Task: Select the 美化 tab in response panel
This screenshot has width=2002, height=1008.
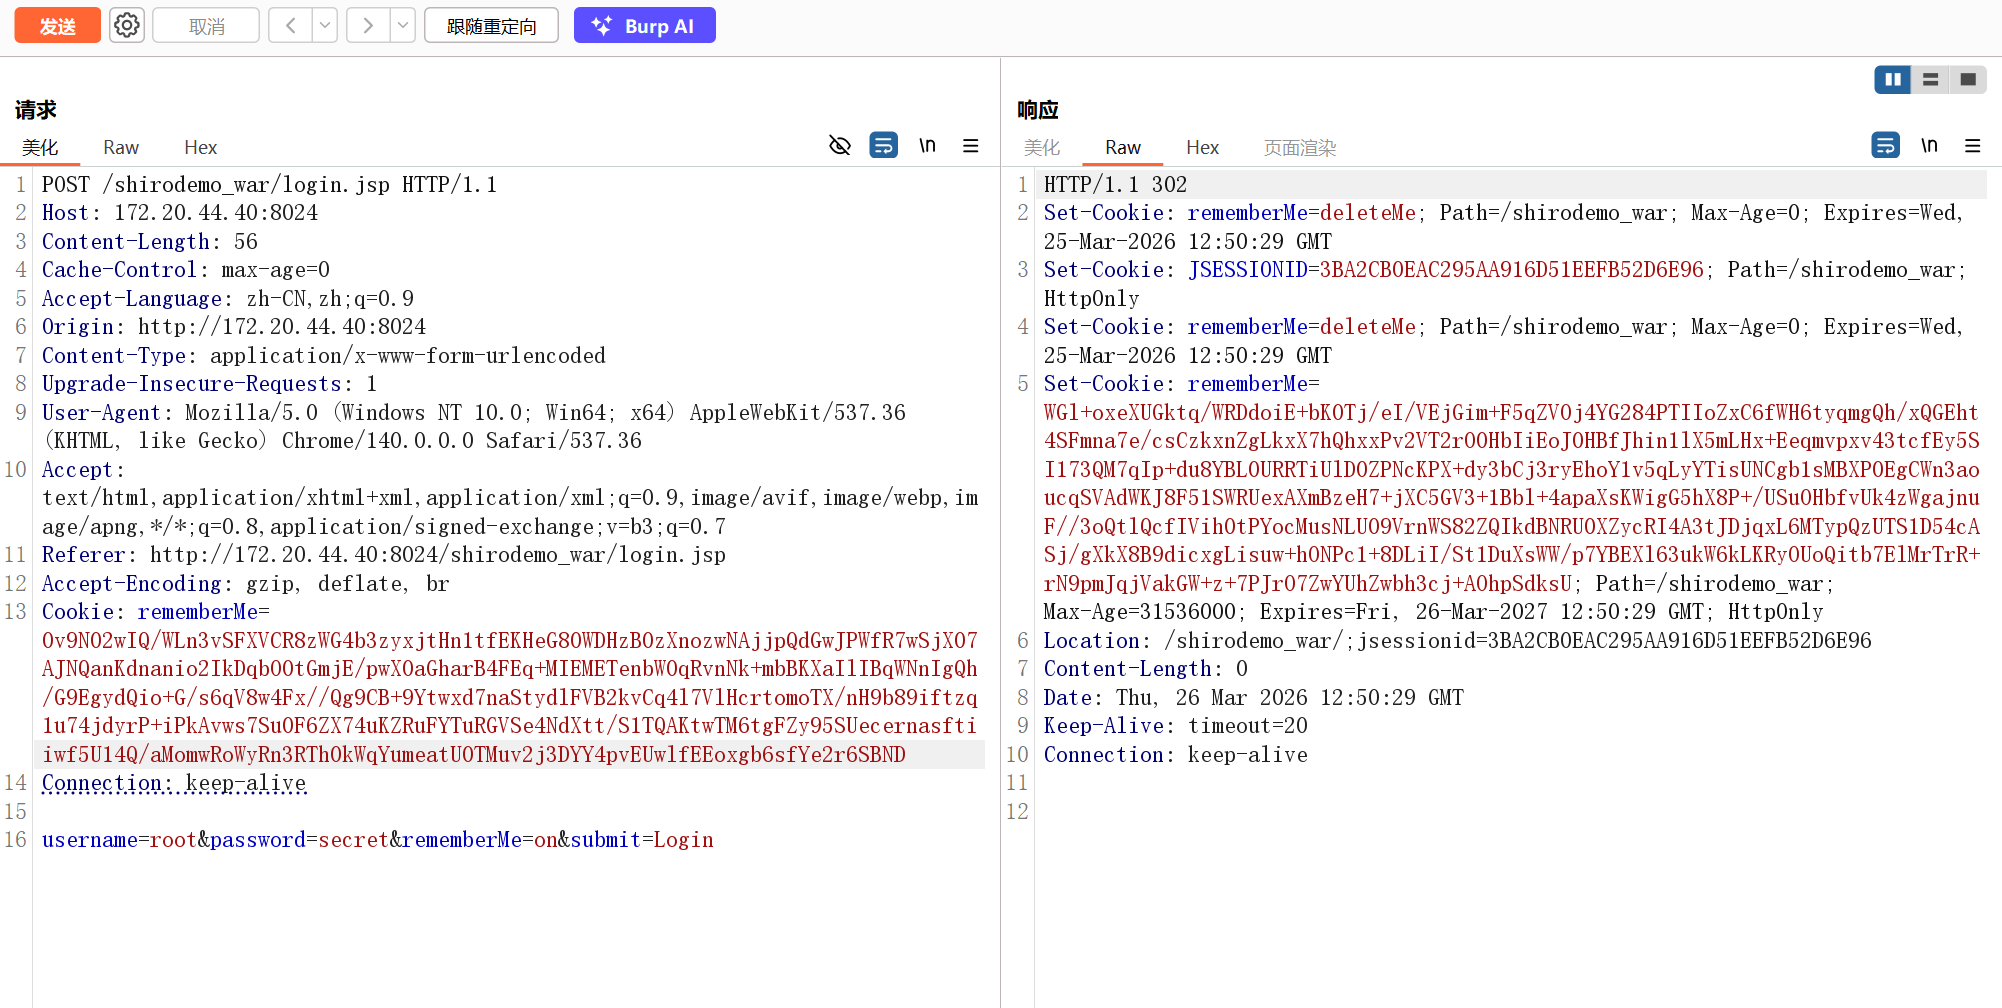Action: (1042, 147)
